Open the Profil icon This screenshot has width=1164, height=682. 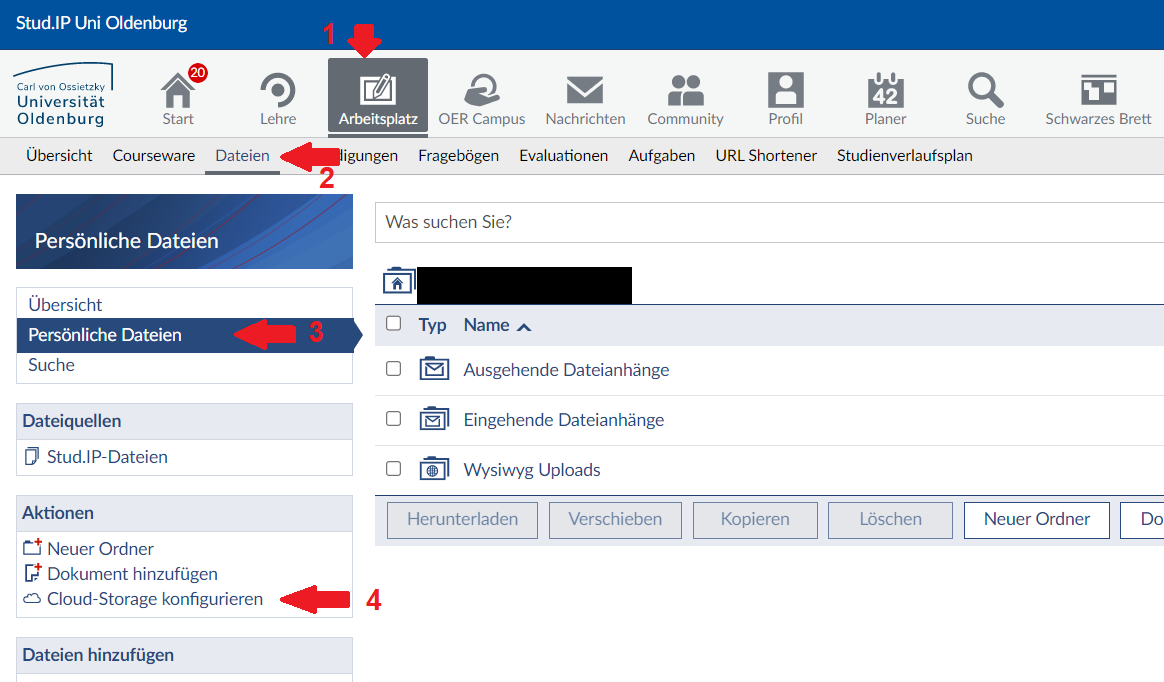point(785,92)
